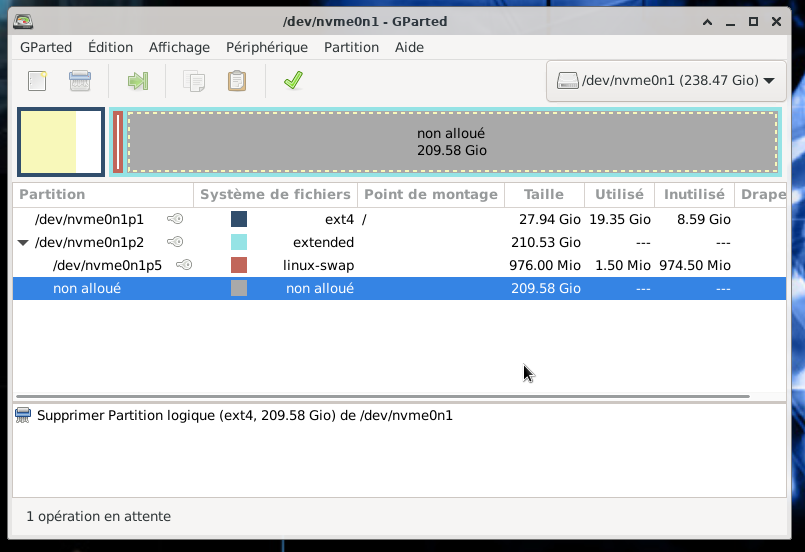Click the Resize/Move partition toolbar icon
Viewport: 805px width, 552px height.
pos(137,81)
